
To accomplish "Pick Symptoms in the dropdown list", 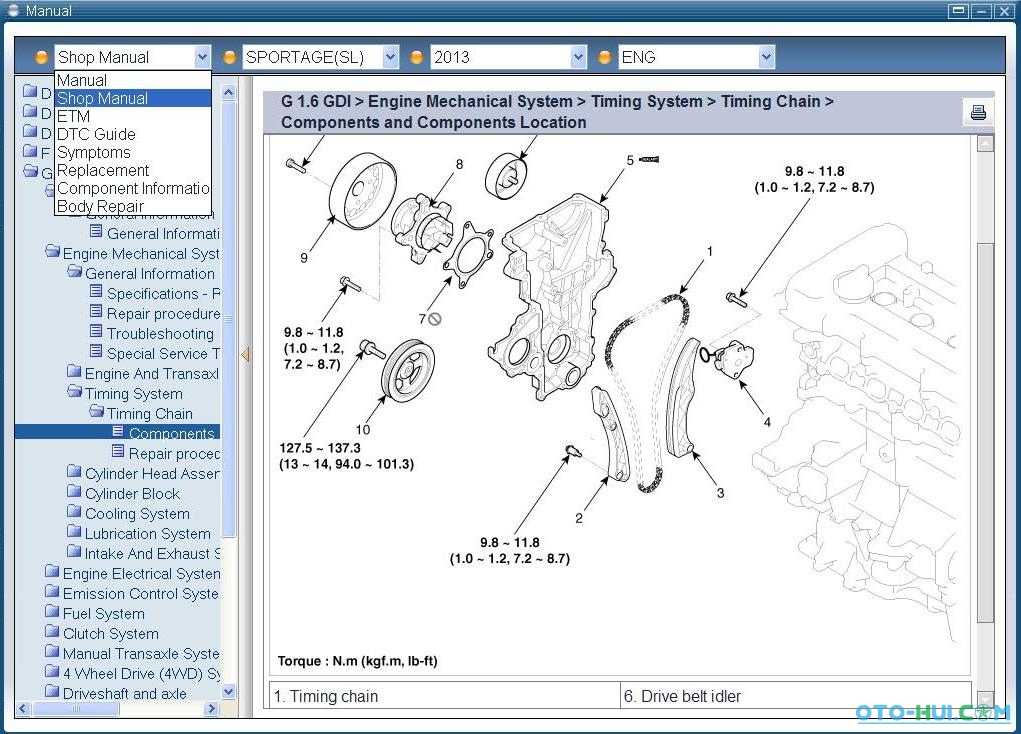I will [133, 152].
